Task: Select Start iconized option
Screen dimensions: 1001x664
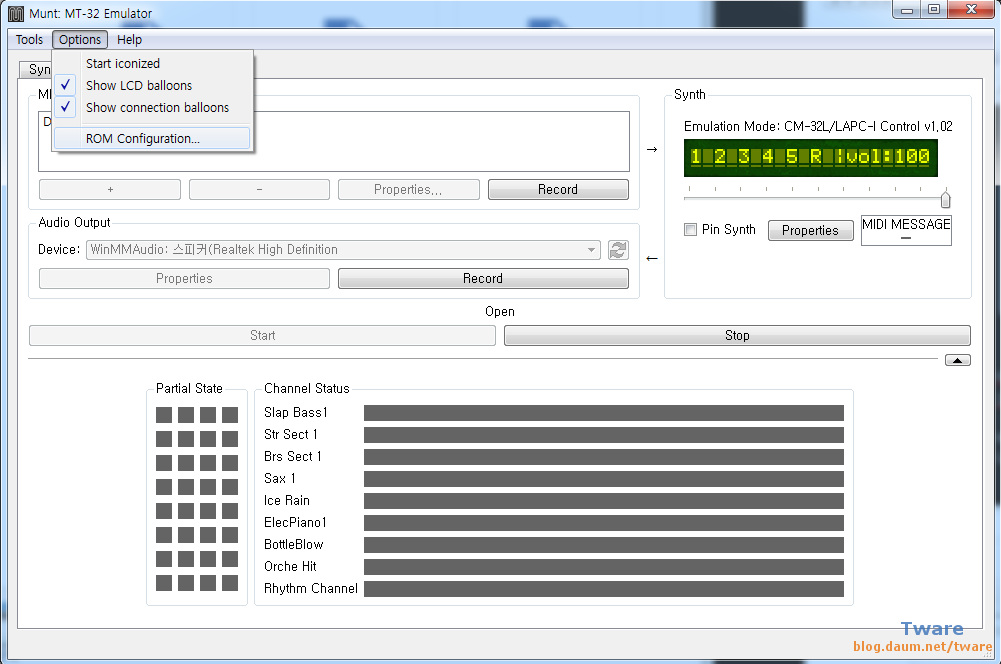Action: [x=152, y=63]
